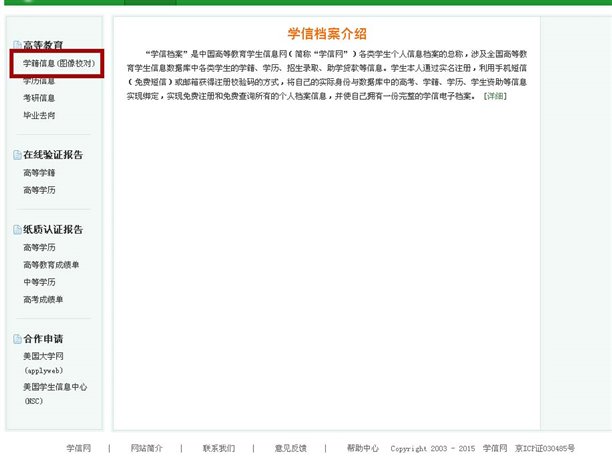The height and width of the screenshot is (471, 612).
Task: Click the icon beside 高等教育 heading
Action: point(16,45)
